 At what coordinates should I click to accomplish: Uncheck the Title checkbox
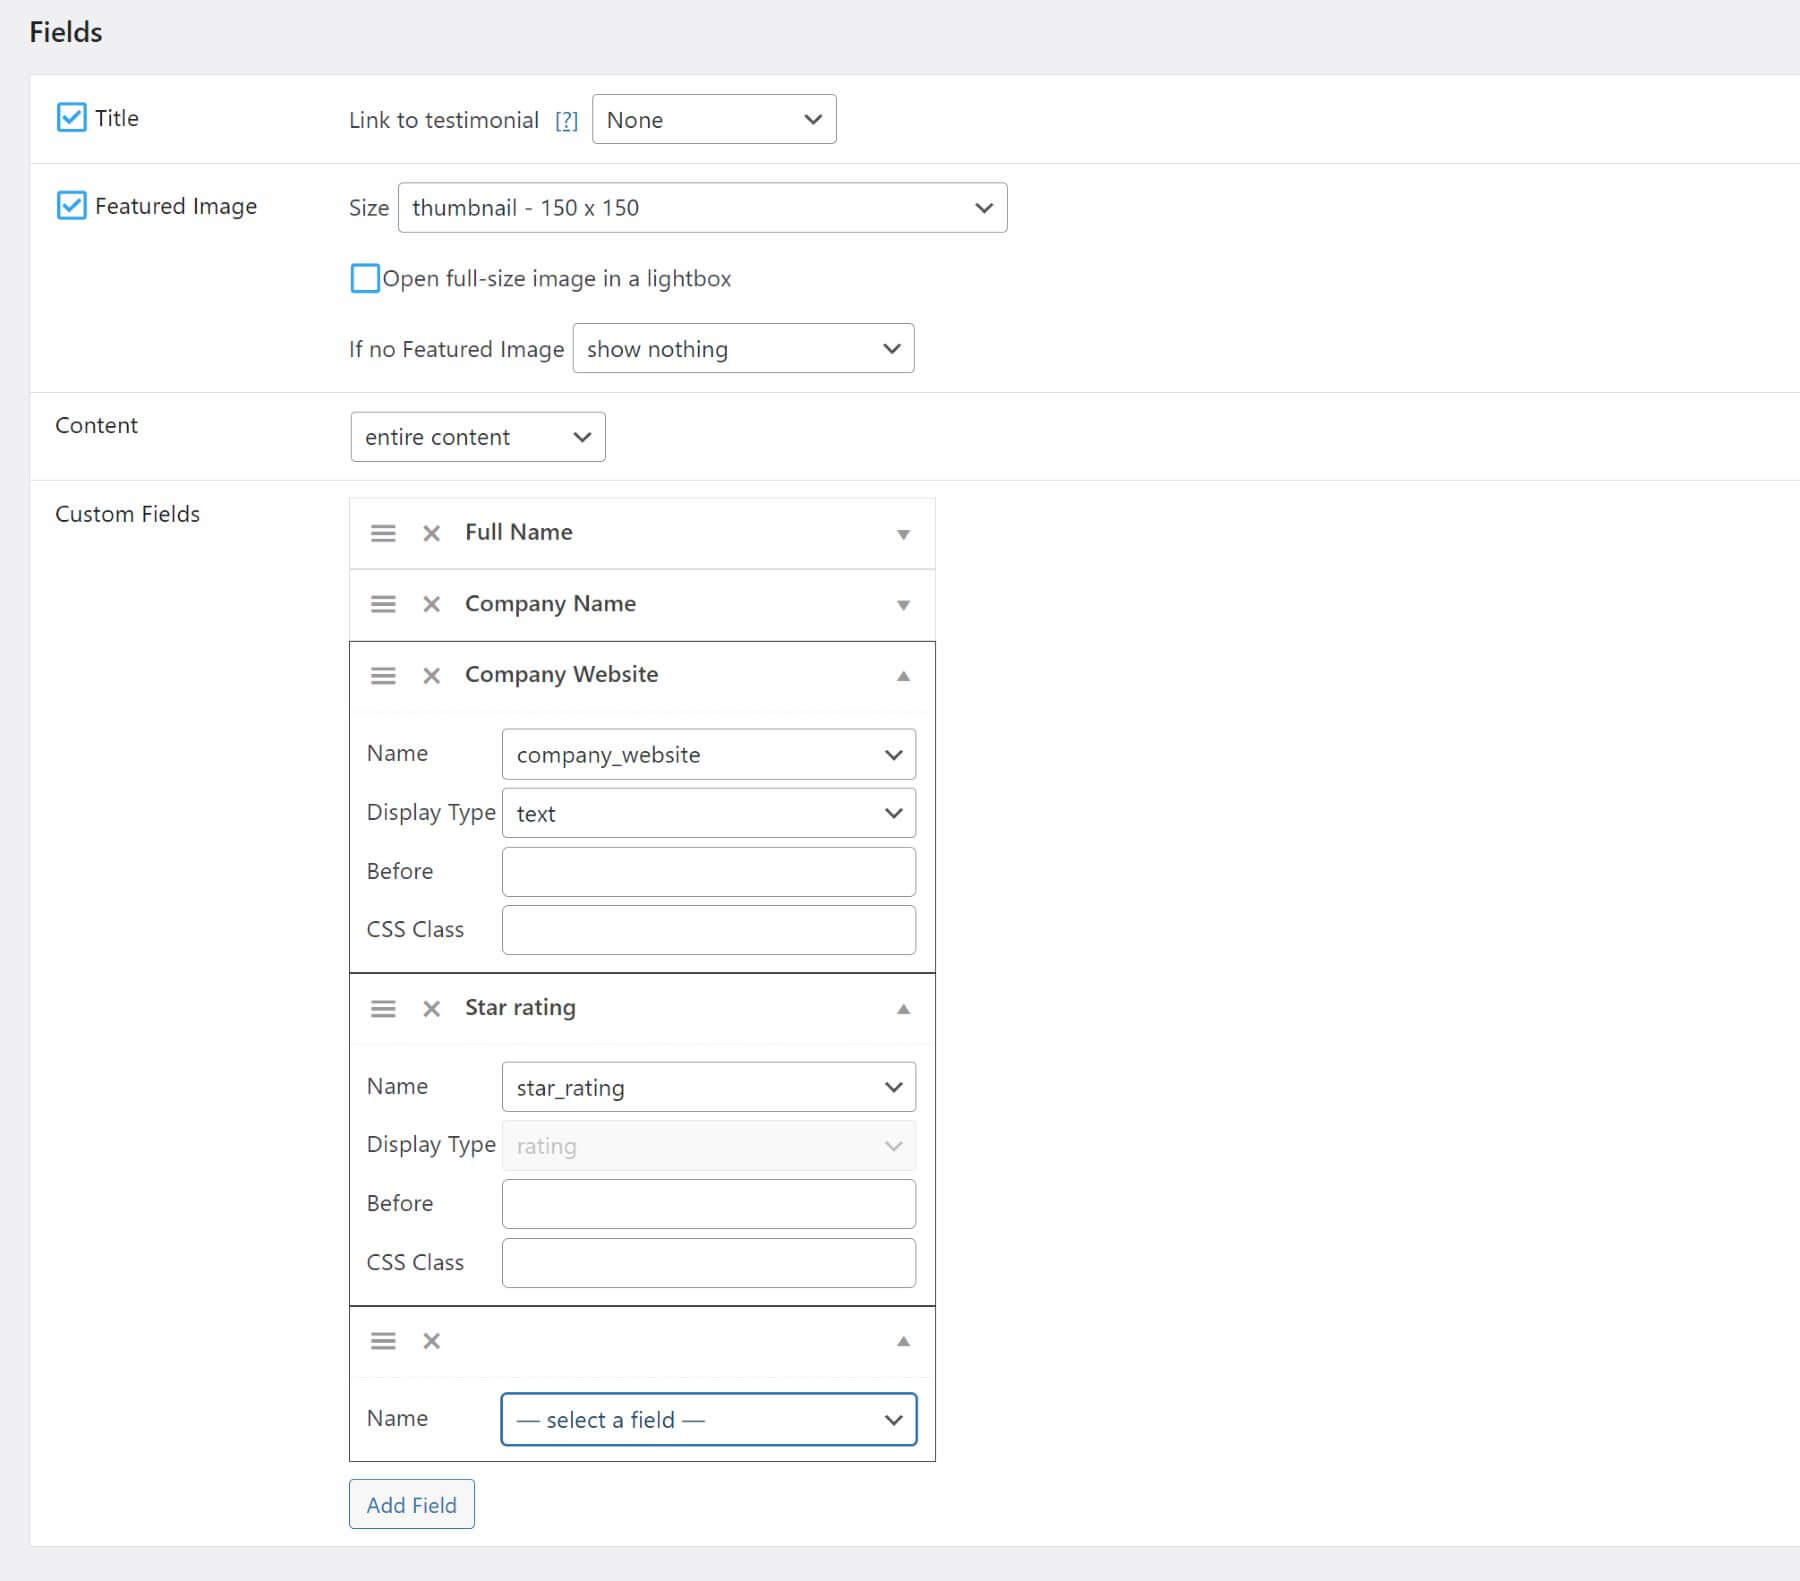click(70, 117)
